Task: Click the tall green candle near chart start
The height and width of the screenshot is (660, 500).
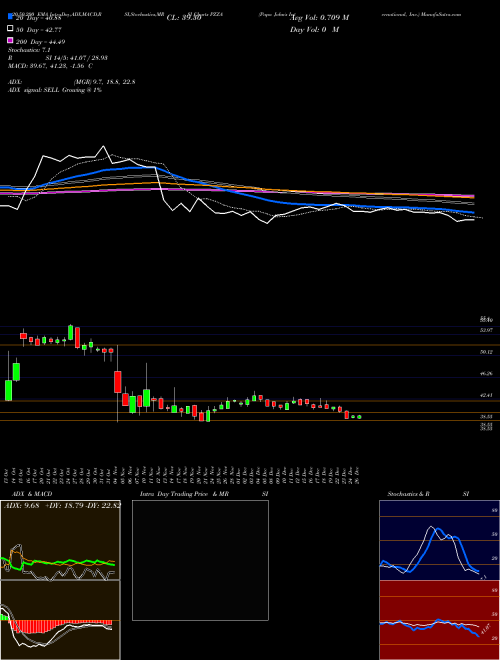Action: pyautogui.click(x=8, y=390)
